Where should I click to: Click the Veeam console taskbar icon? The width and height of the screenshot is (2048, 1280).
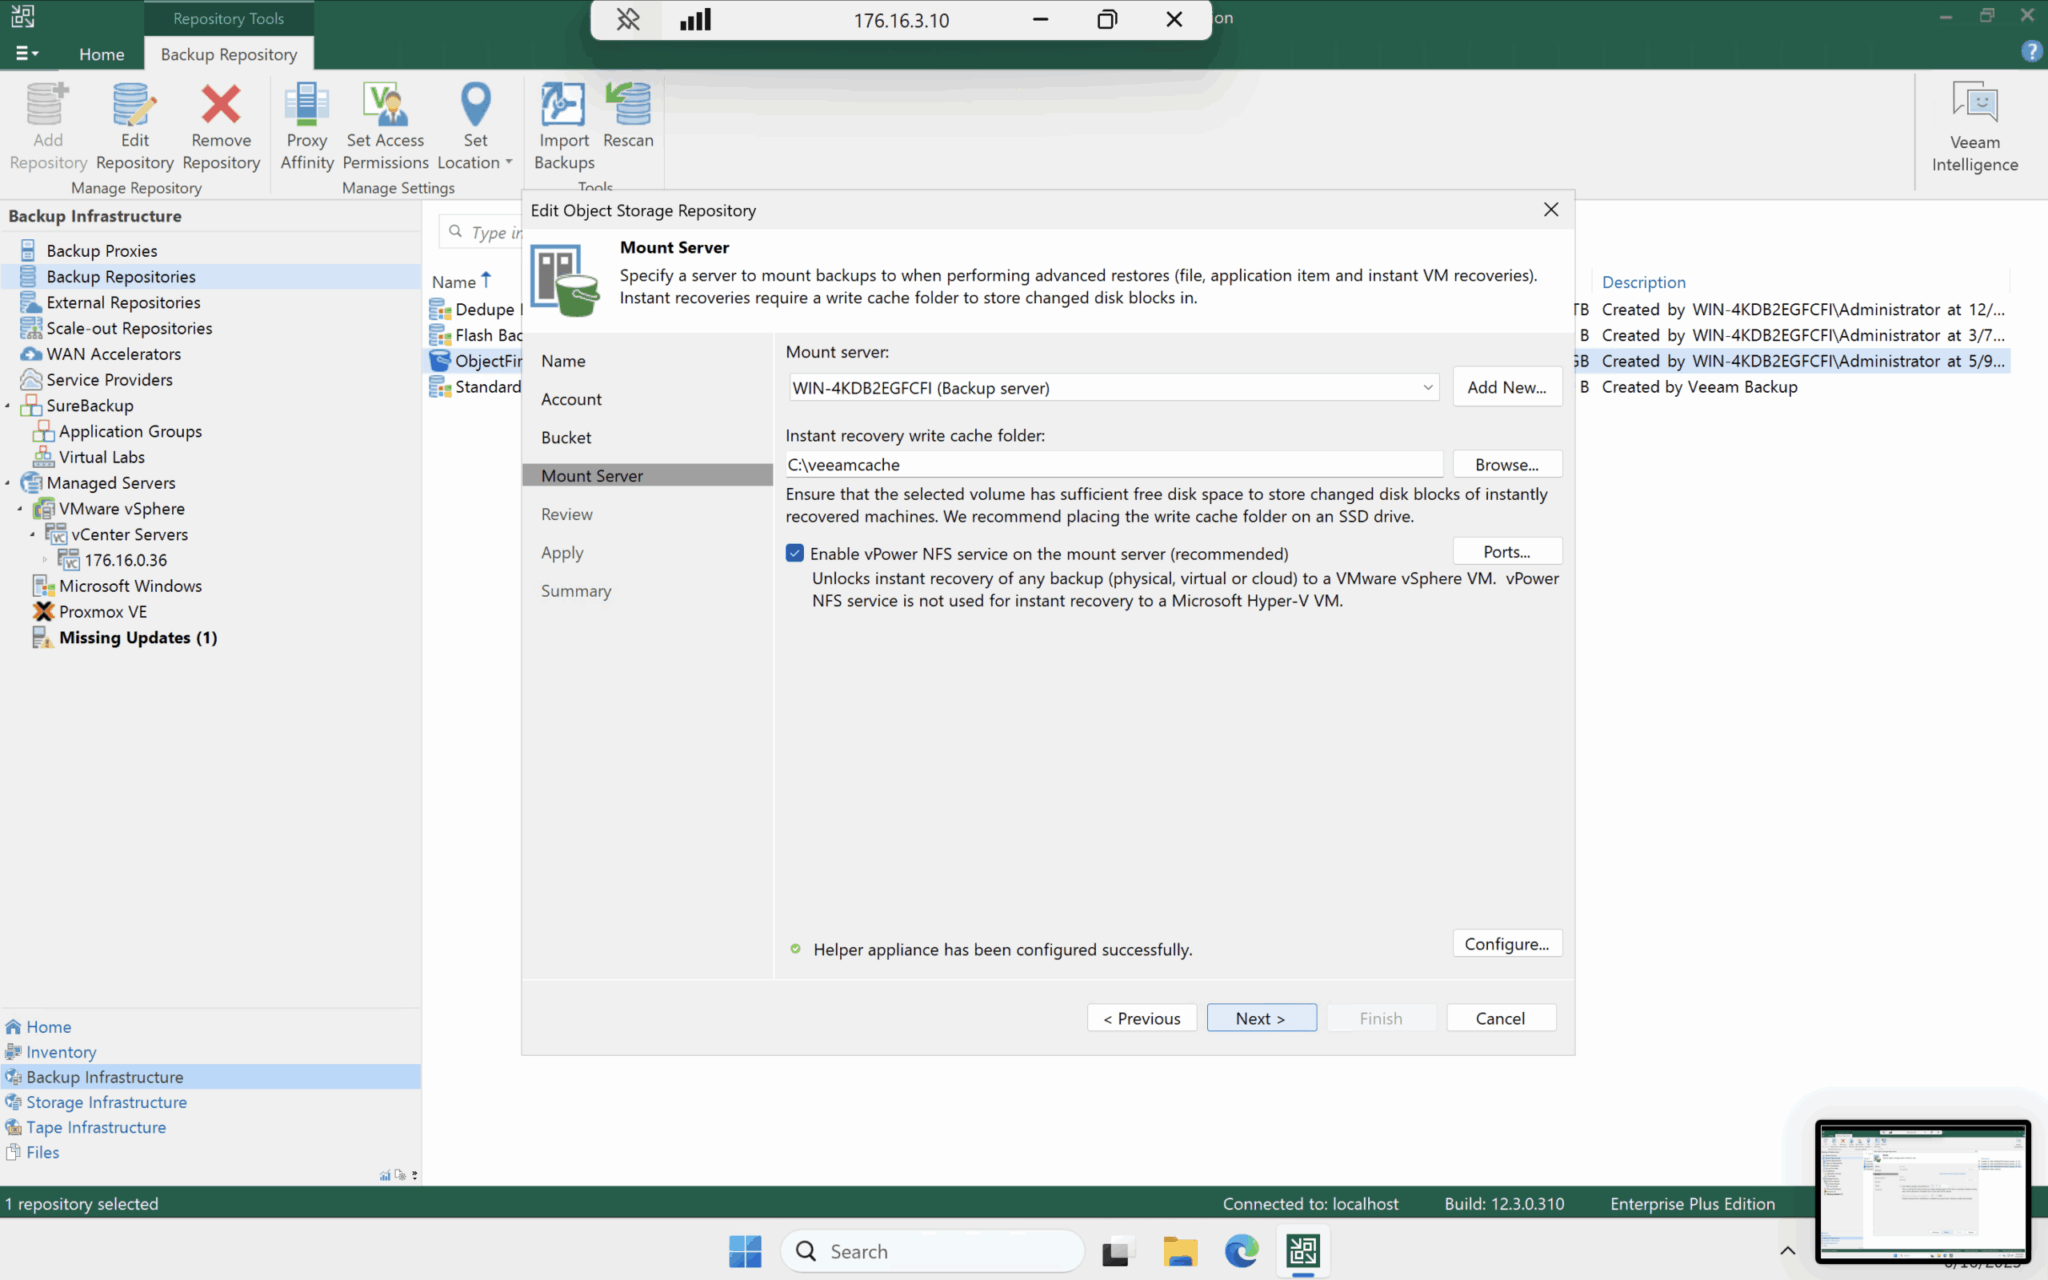click(x=1303, y=1251)
